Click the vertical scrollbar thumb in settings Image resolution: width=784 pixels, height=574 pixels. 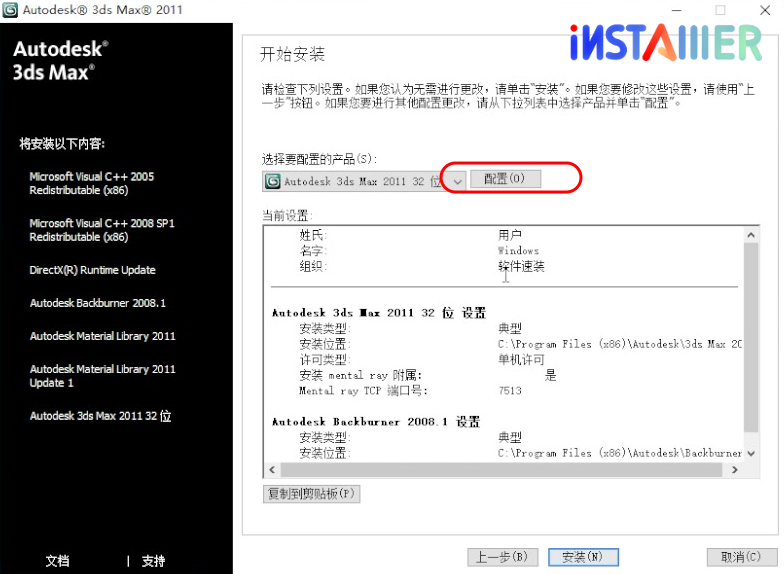point(751,338)
